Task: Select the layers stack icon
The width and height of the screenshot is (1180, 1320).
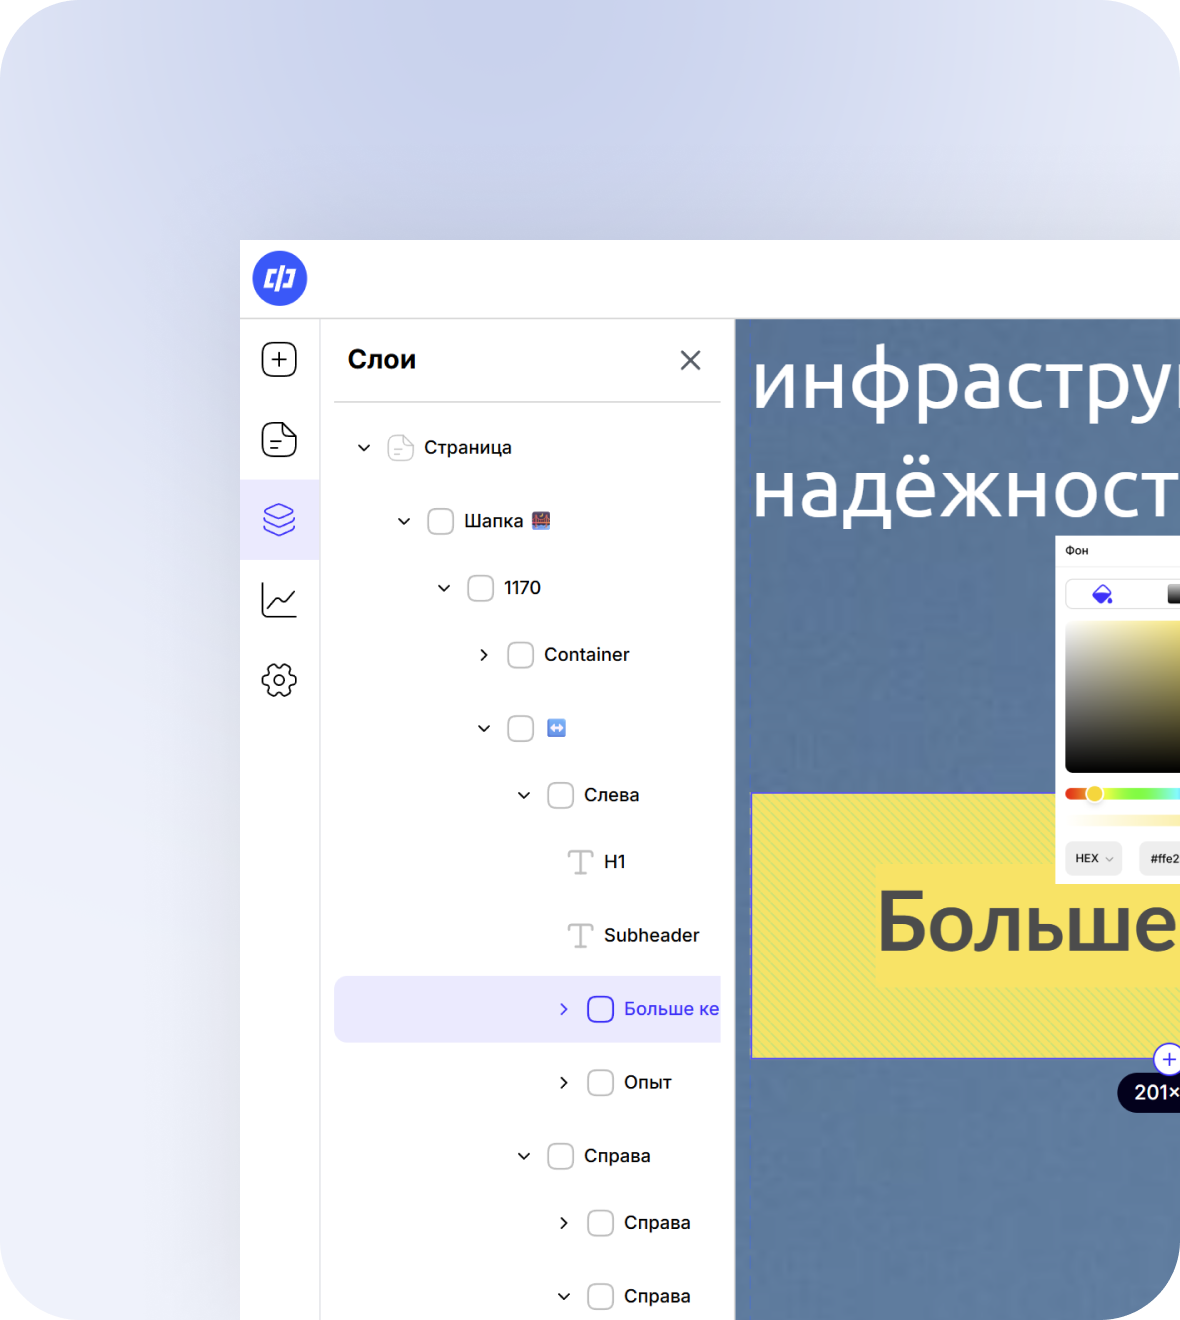Action: (279, 519)
